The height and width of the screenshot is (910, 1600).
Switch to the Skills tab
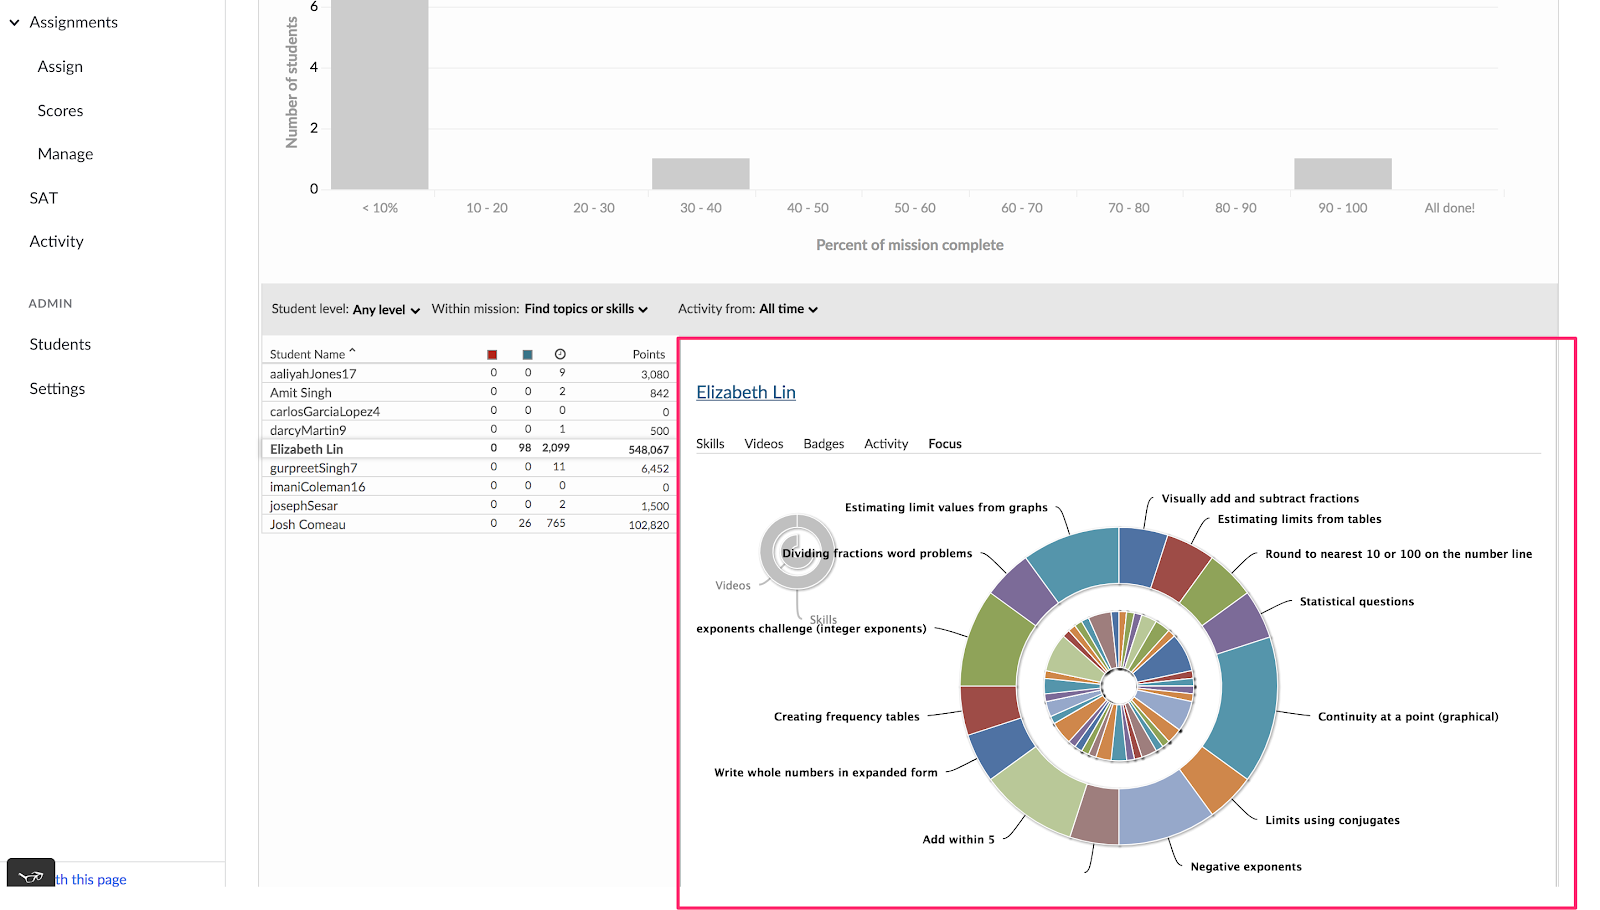(x=710, y=444)
